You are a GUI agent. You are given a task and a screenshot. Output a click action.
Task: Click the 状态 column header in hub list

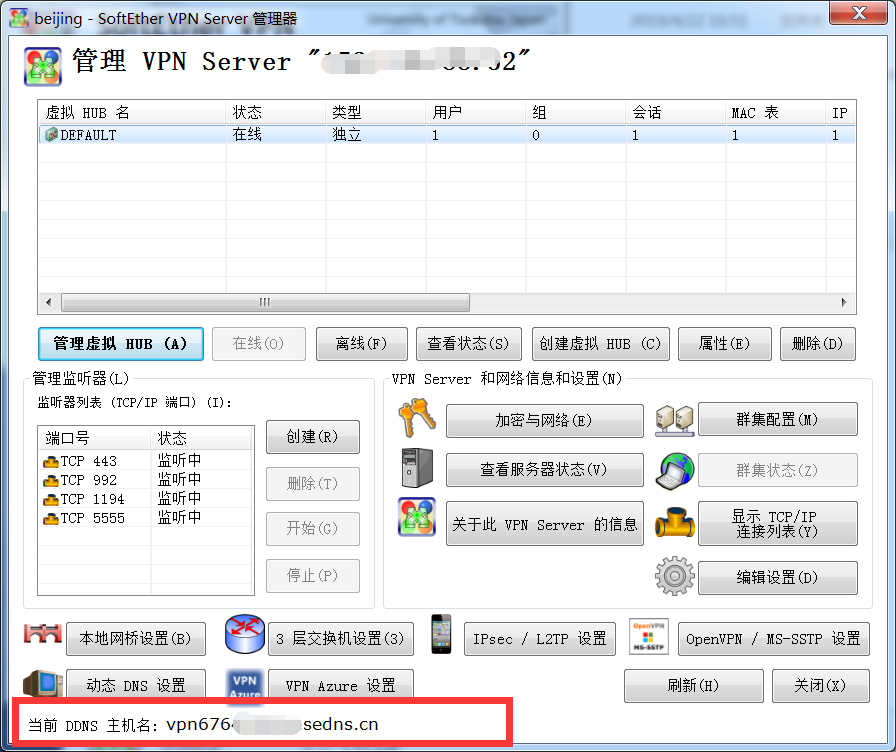(274, 112)
